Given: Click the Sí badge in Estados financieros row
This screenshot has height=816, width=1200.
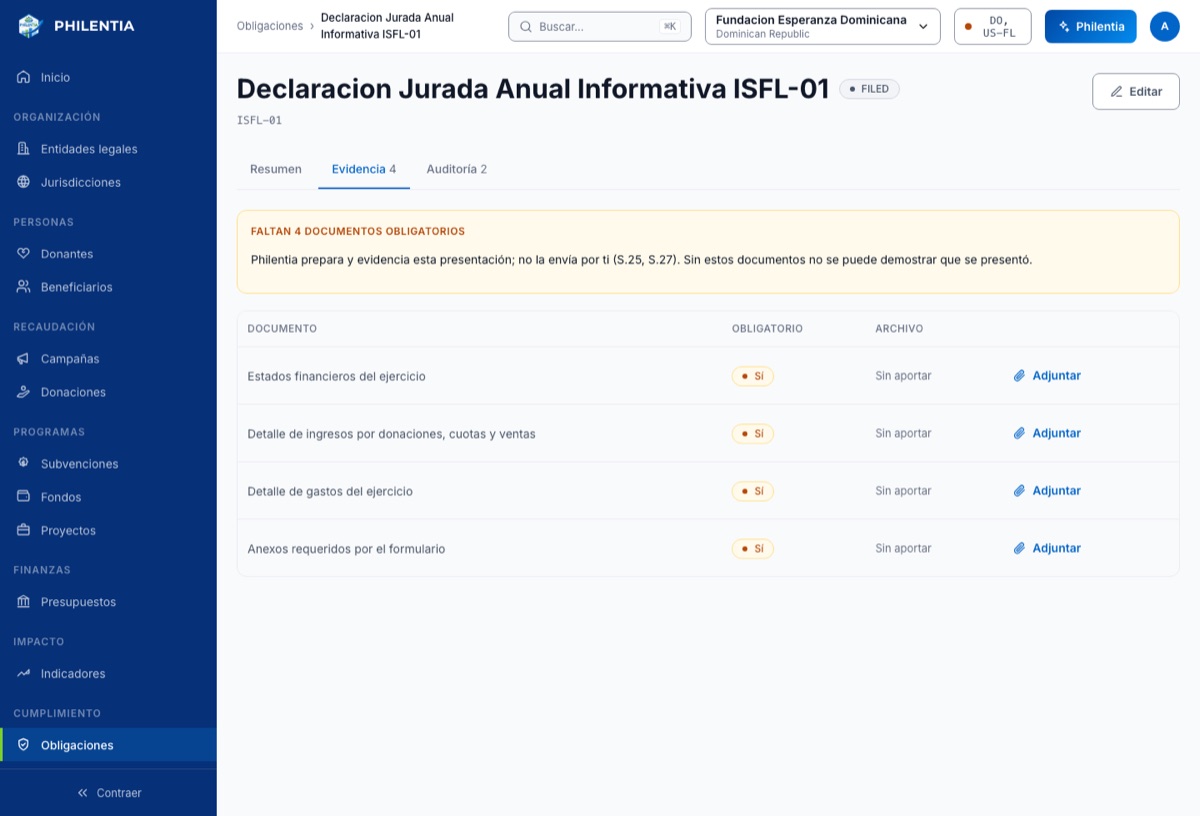Looking at the screenshot, I should tap(752, 376).
